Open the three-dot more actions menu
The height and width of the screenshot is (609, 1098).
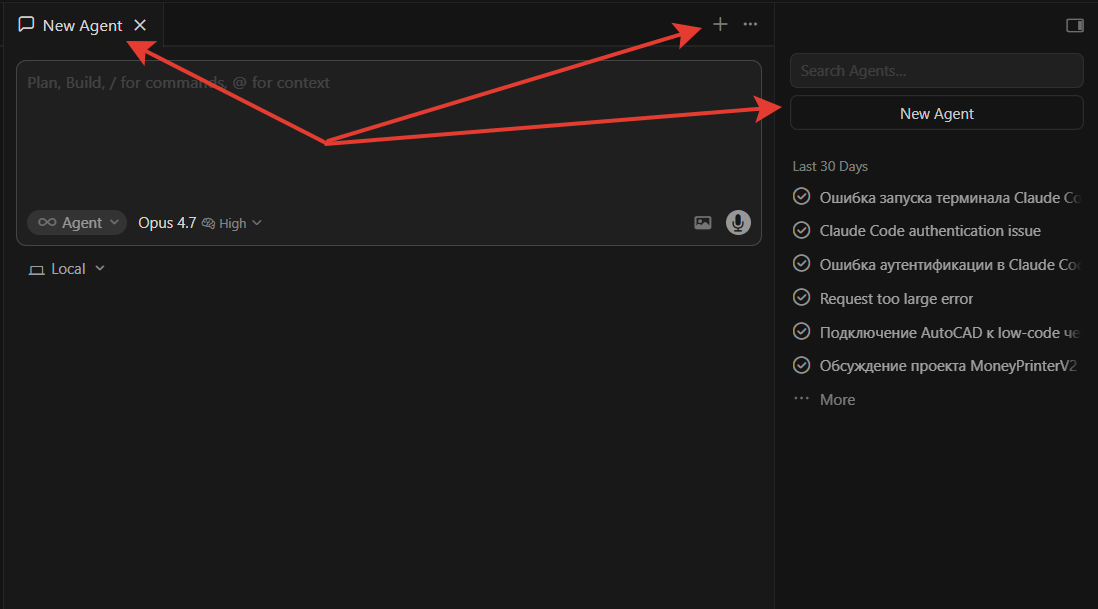click(x=750, y=24)
